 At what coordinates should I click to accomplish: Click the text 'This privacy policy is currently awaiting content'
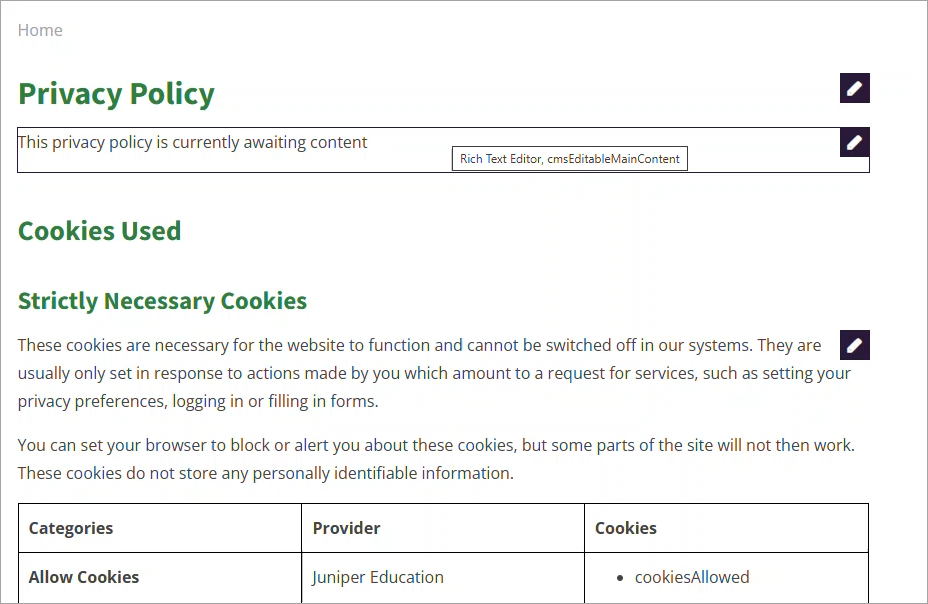click(x=193, y=142)
